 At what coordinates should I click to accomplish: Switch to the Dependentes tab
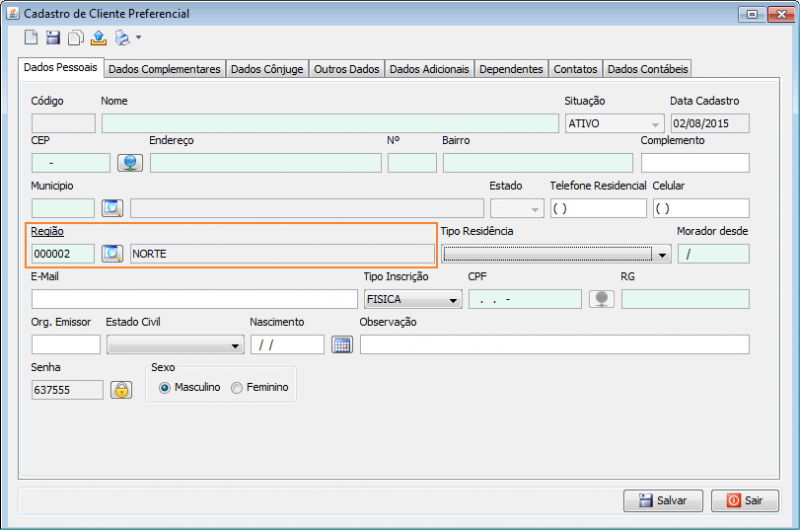pos(511,69)
